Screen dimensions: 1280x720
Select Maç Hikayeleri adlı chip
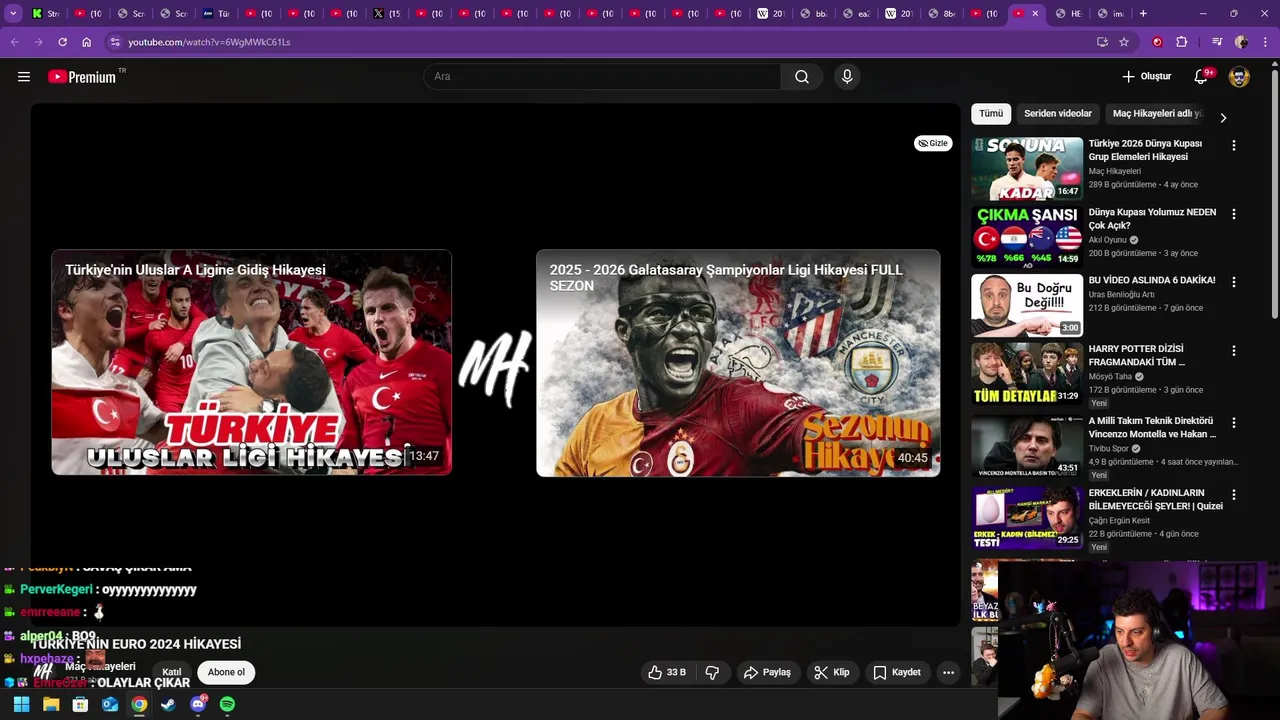1156,114
